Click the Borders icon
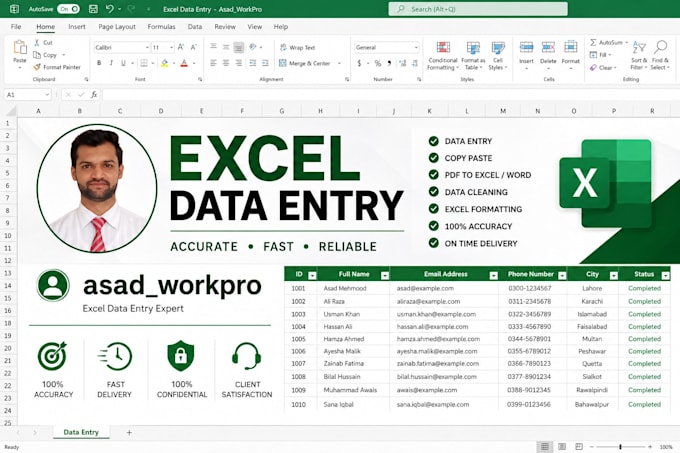This screenshot has width=680, height=453. [x=144, y=63]
